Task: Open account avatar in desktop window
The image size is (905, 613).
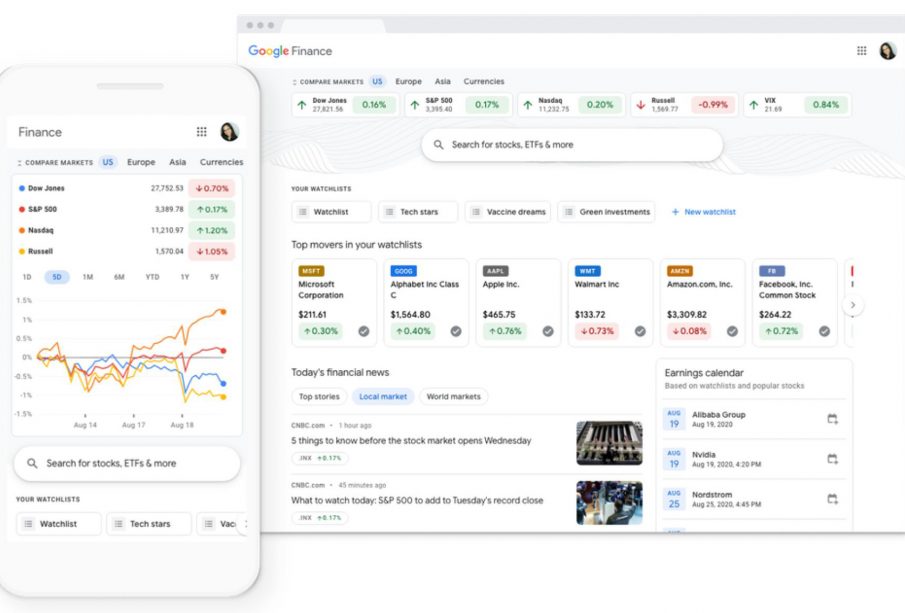Action: click(x=888, y=51)
